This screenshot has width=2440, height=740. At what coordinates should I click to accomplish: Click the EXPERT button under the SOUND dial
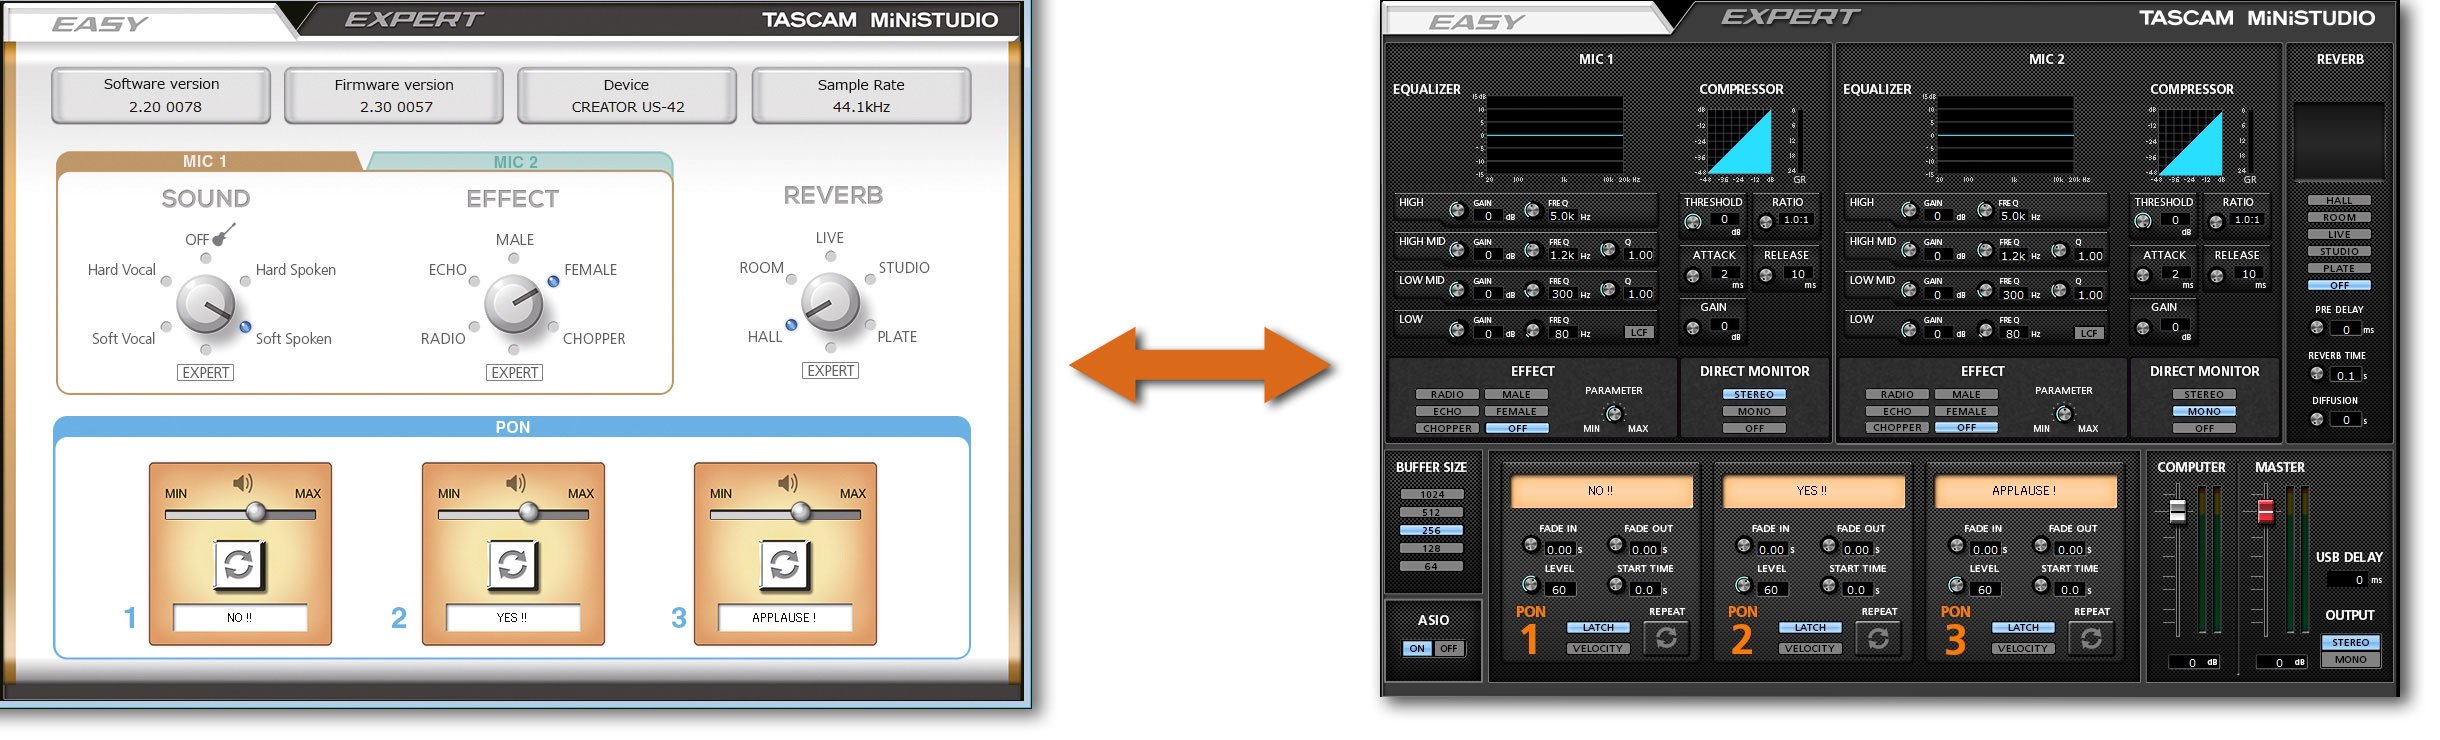pyautogui.click(x=206, y=373)
